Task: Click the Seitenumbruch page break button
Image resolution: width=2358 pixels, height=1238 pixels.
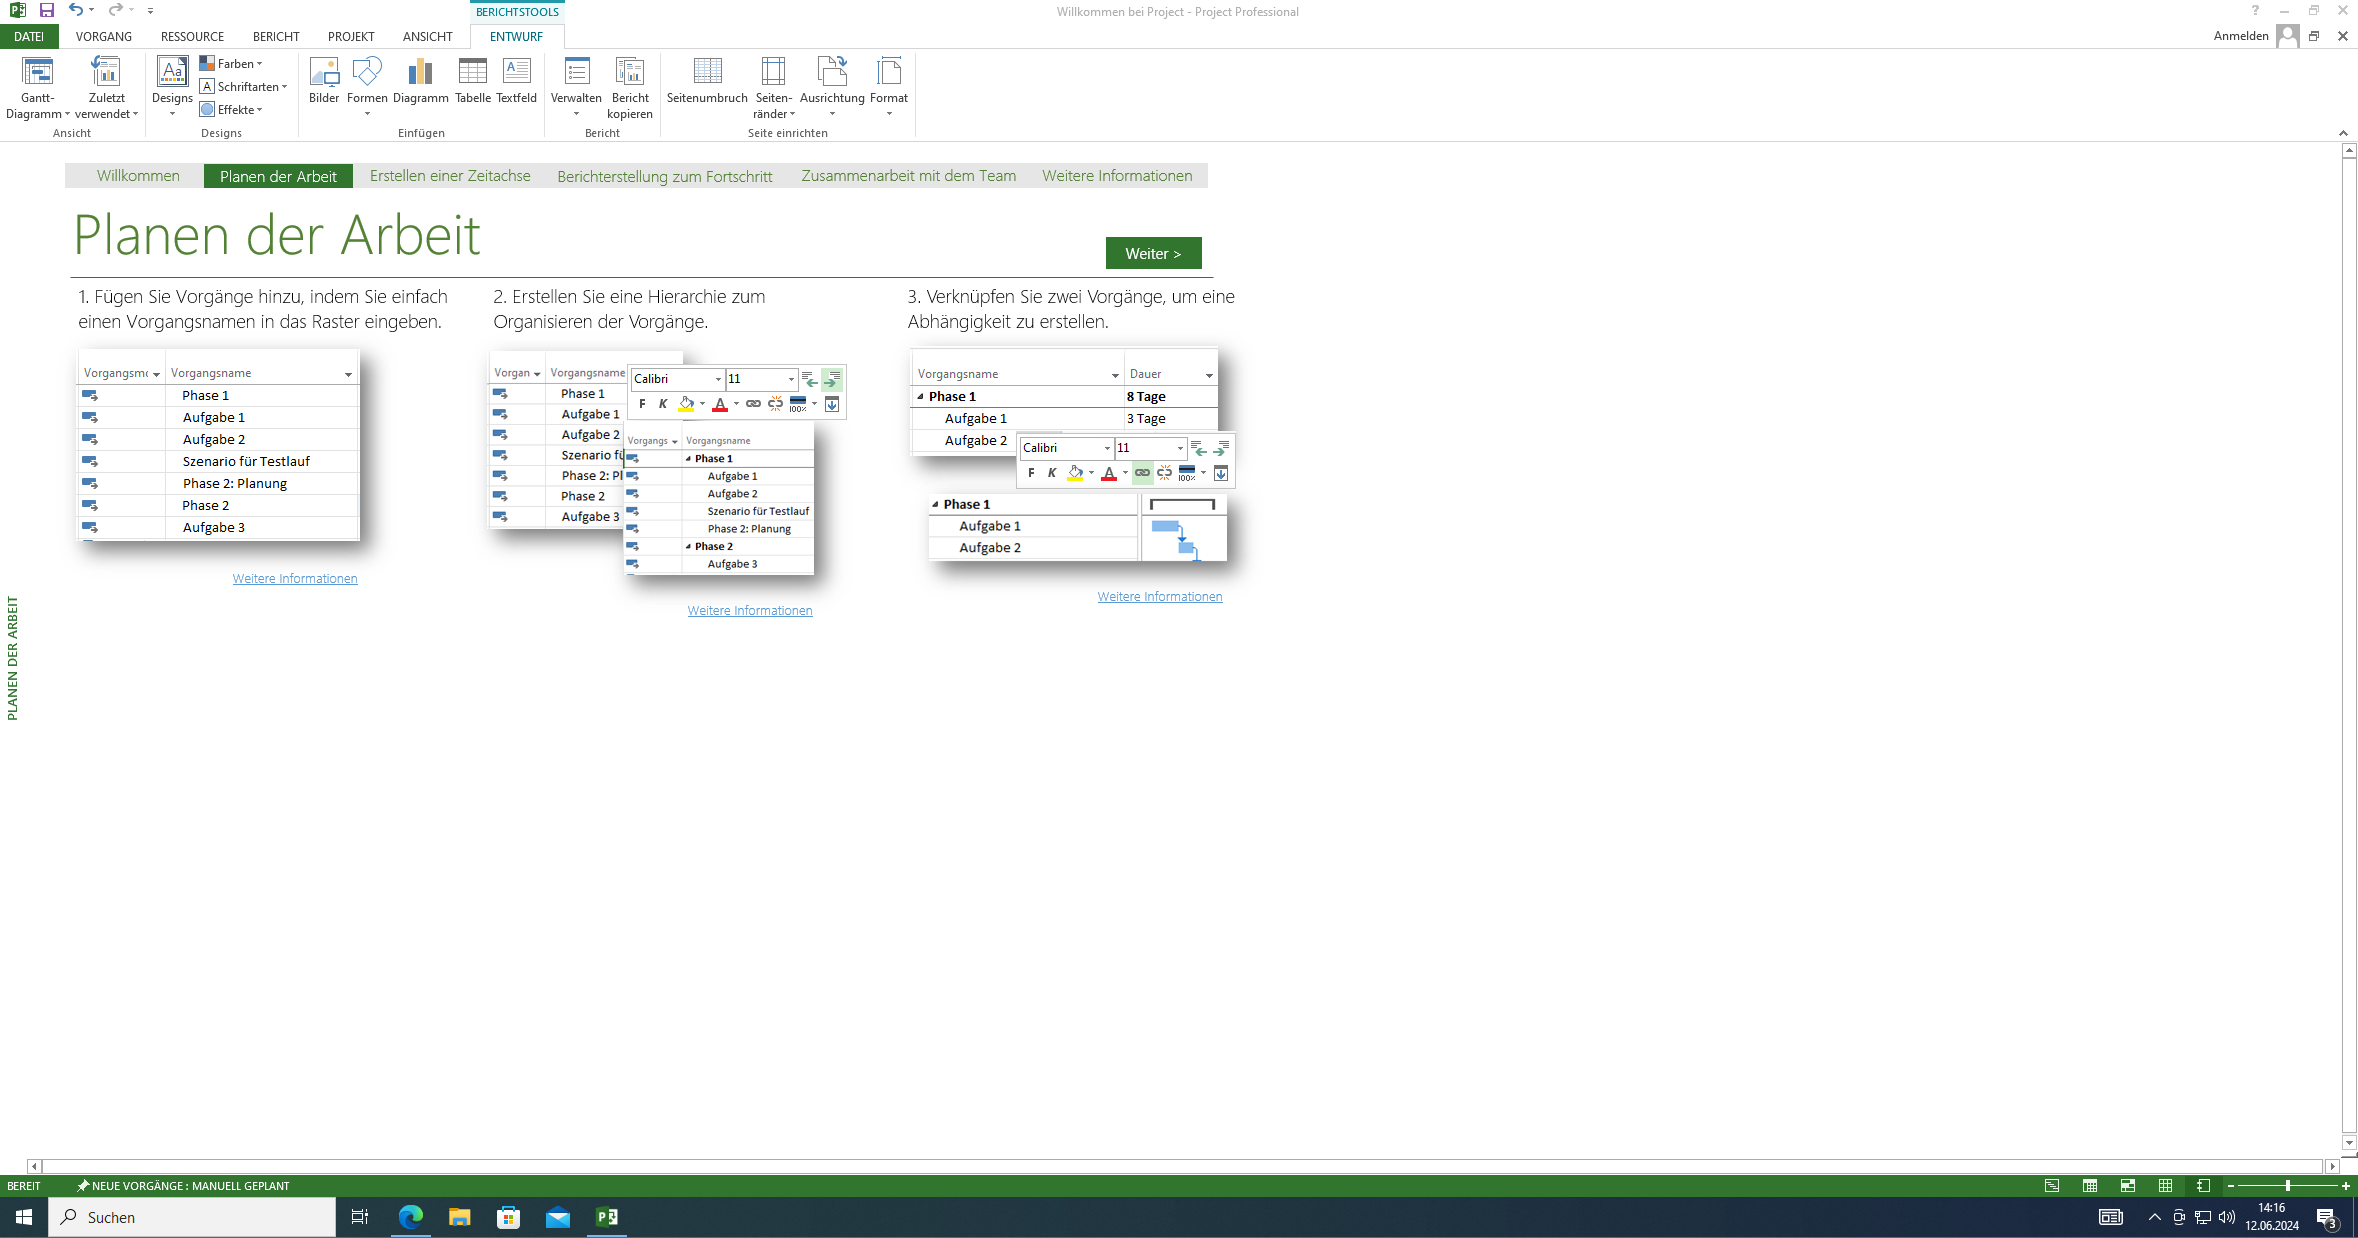Action: (707, 80)
